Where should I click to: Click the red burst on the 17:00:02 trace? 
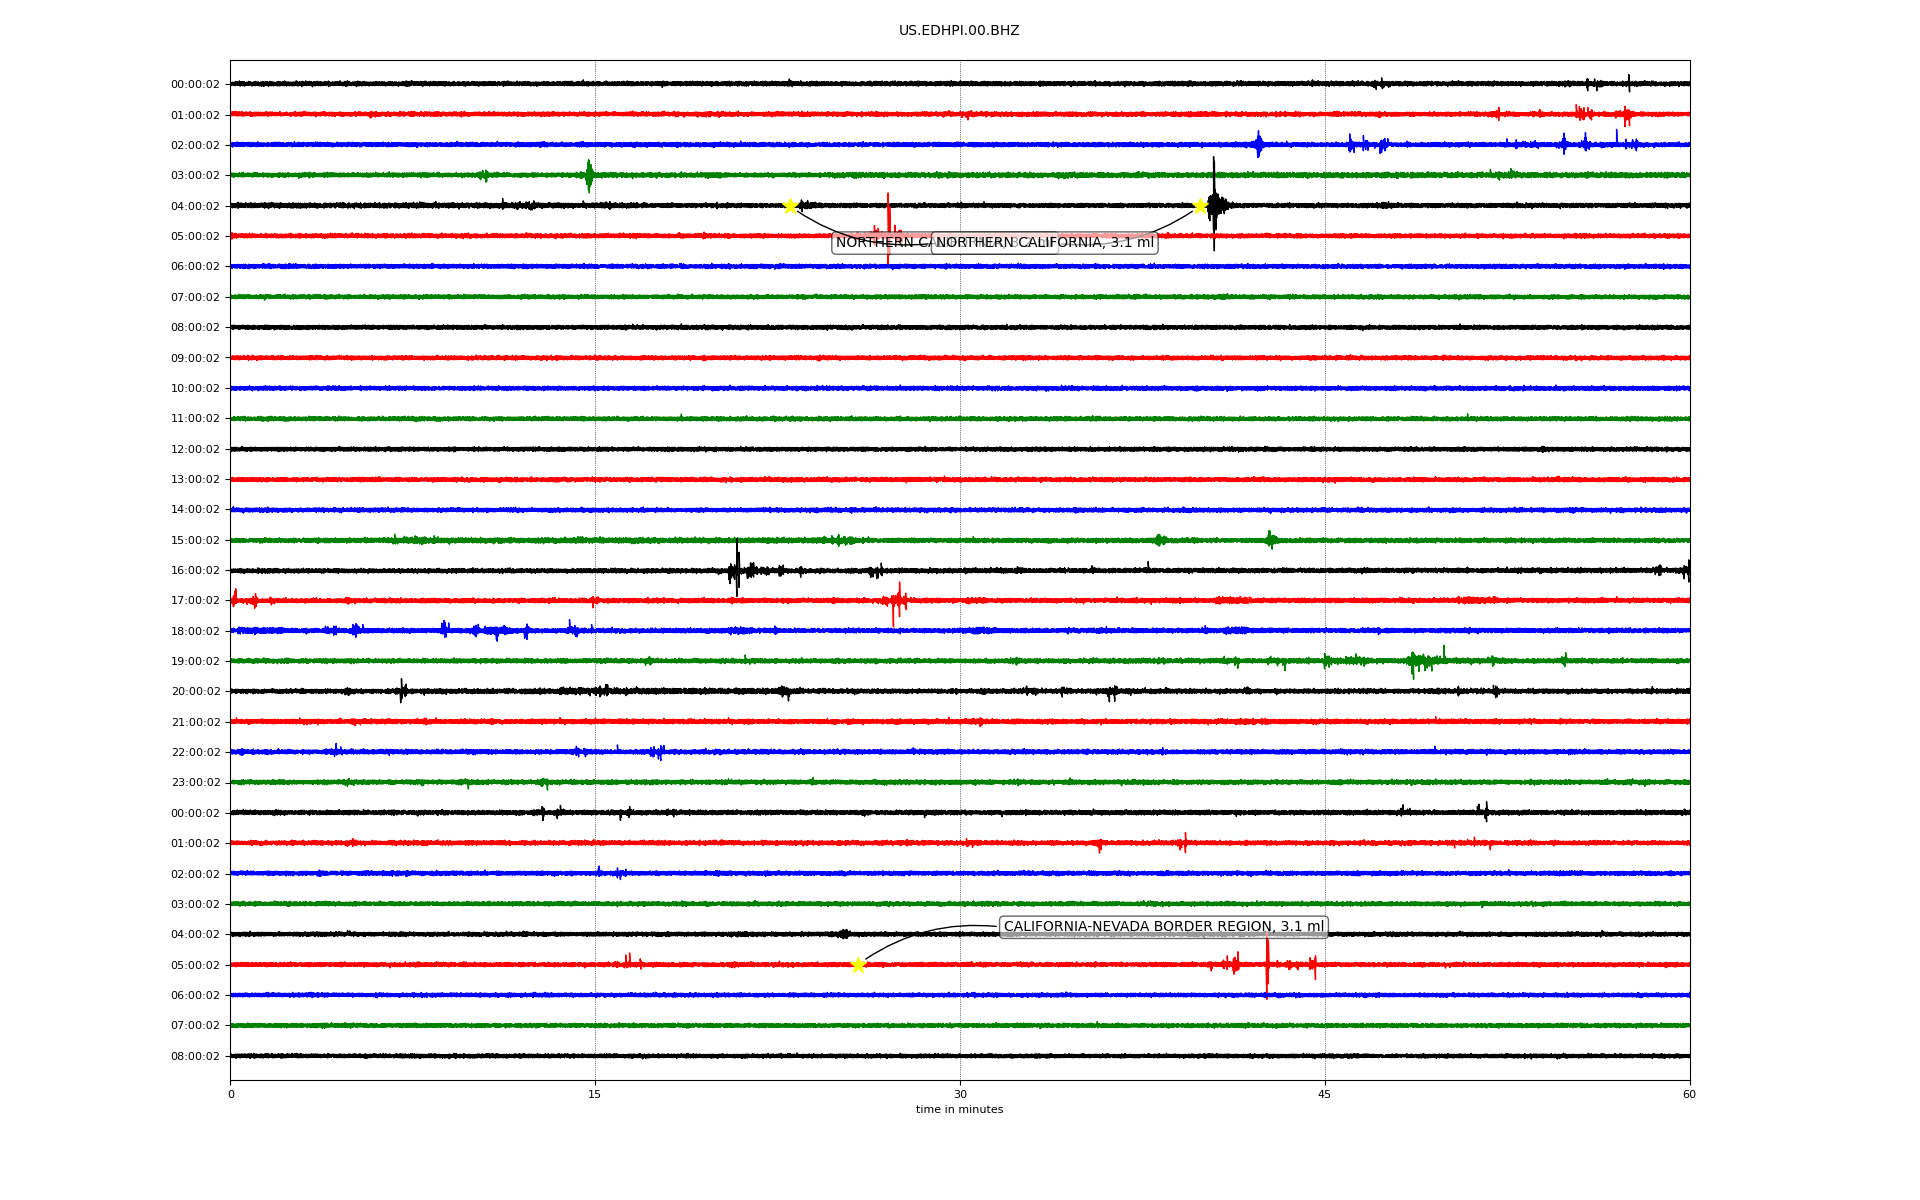point(896,601)
